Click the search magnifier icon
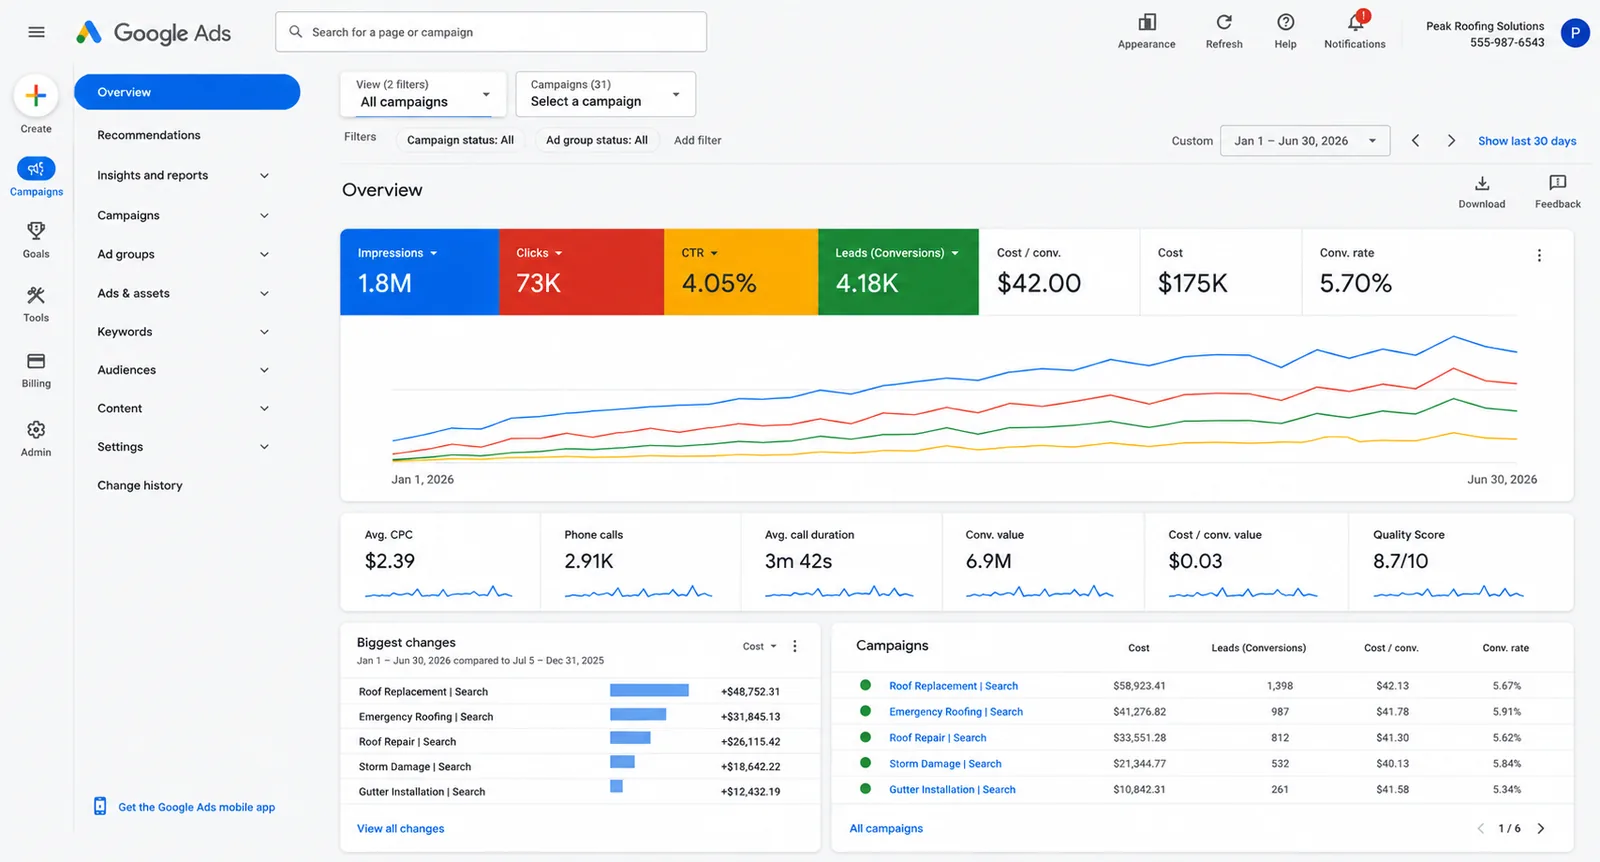This screenshot has height=862, width=1600. [296, 32]
